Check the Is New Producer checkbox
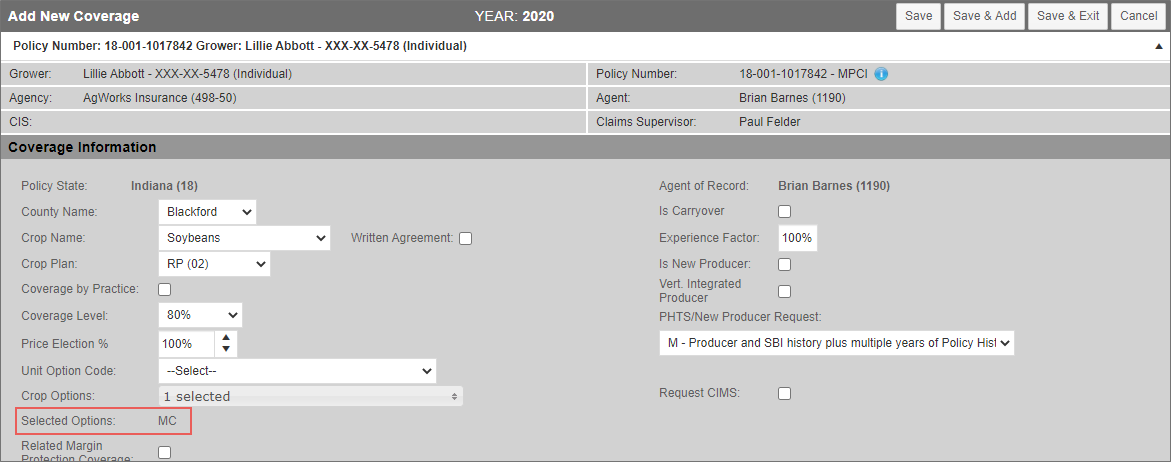Image resolution: width=1171 pixels, height=462 pixels. click(785, 264)
